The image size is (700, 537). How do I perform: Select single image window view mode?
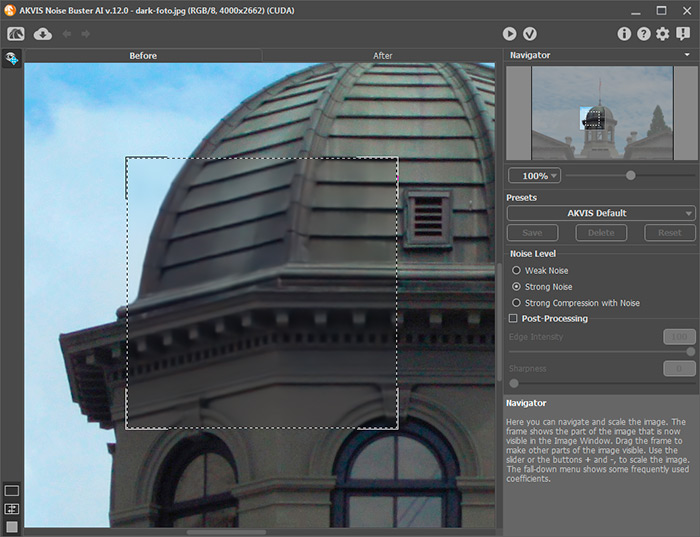click(12, 491)
